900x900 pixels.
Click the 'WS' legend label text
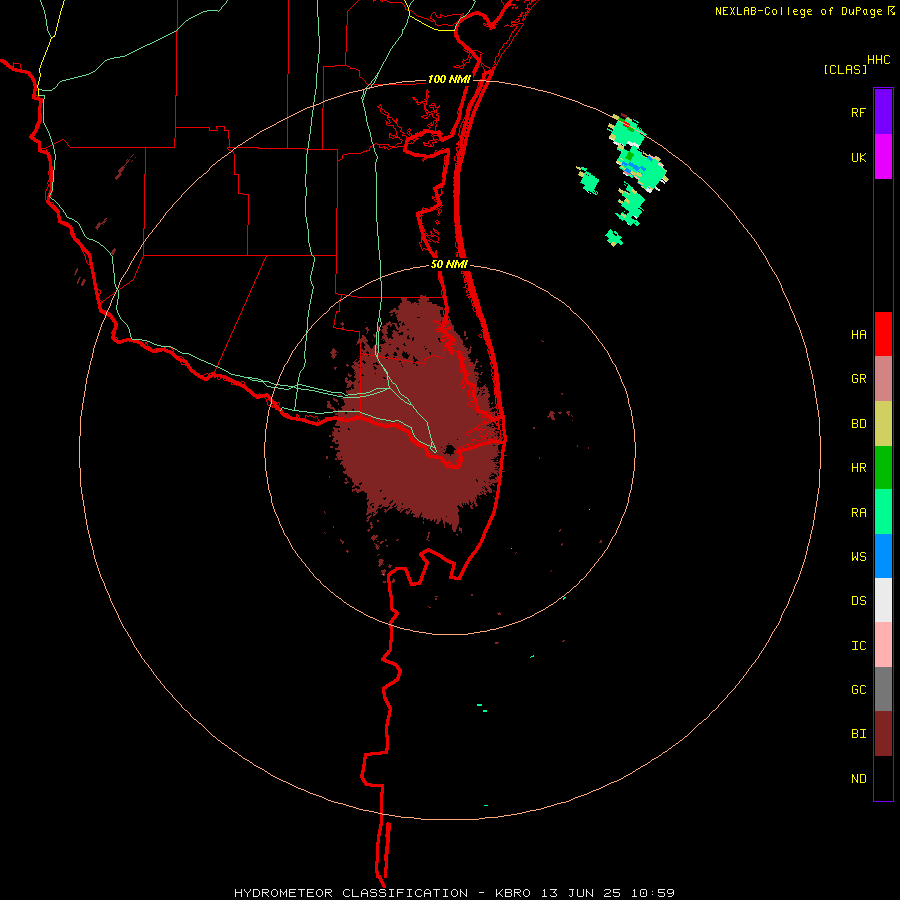(x=858, y=557)
